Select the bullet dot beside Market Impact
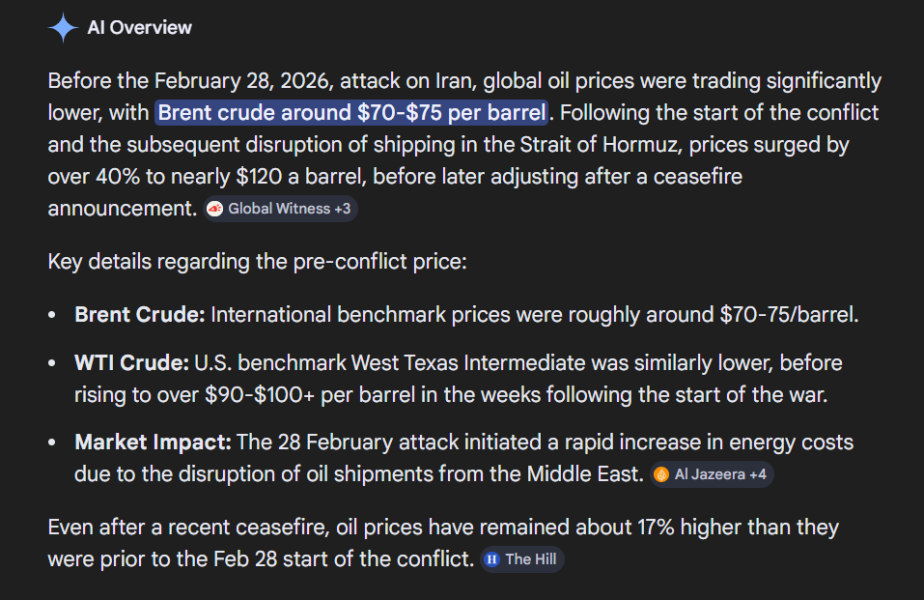The width and height of the screenshot is (924, 600). 52,443
